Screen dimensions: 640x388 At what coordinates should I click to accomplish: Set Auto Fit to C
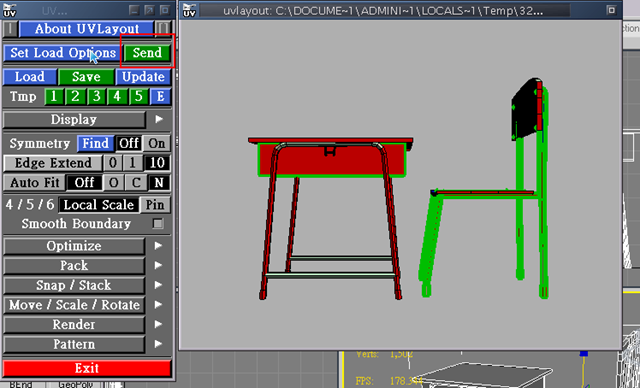(136, 182)
